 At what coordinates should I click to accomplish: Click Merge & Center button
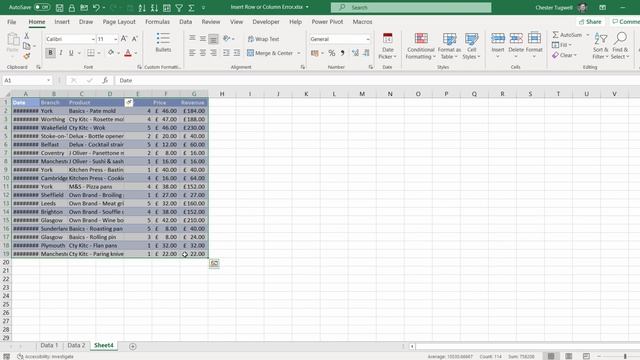(270, 53)
